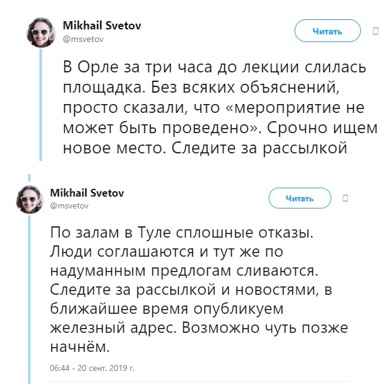The image size is (390, 391).
Task: Click the sentence 'Срочно ищем новое место'
Action: [x=220, y=137]
